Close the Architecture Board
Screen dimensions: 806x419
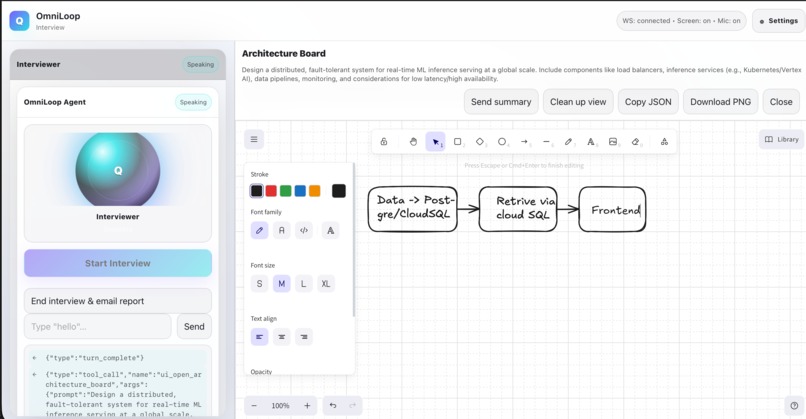coord(781,102)
